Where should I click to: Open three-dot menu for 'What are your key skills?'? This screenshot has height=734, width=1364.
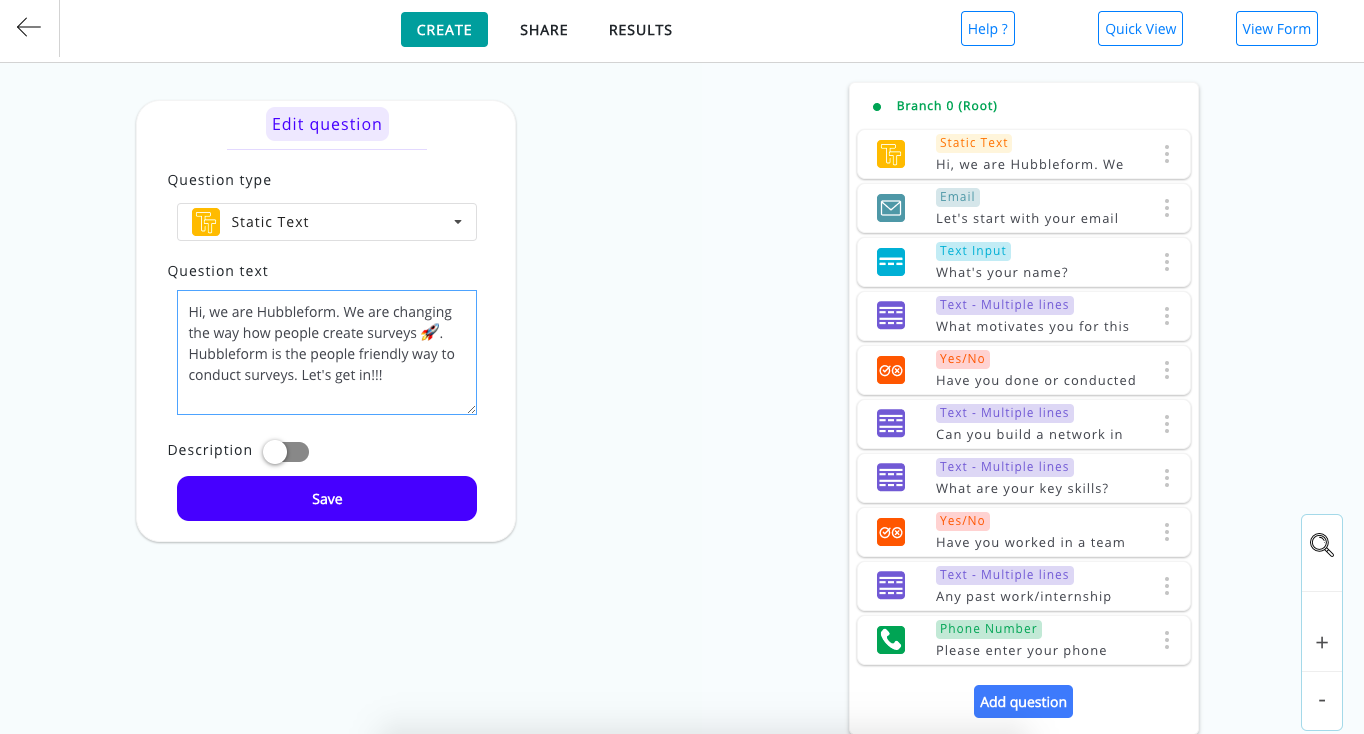pos(1166,478)
